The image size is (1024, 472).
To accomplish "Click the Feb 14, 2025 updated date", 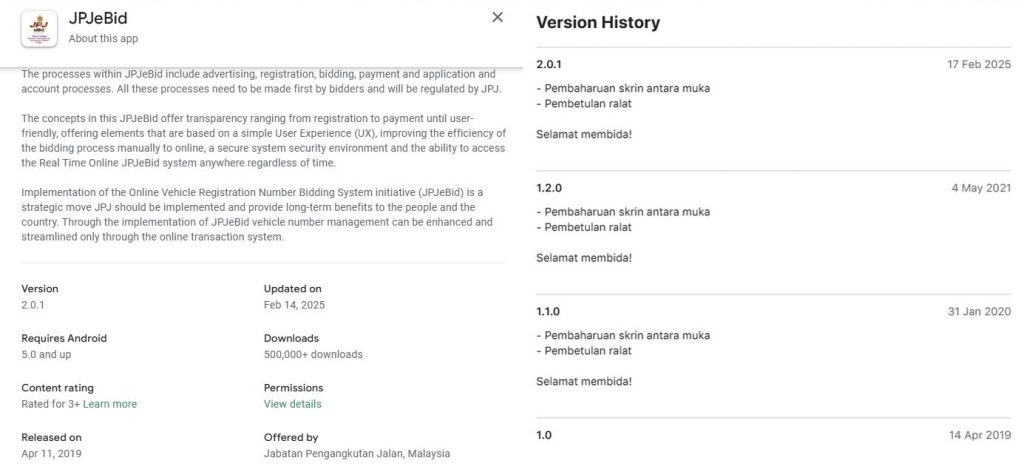I will point(294,305).
